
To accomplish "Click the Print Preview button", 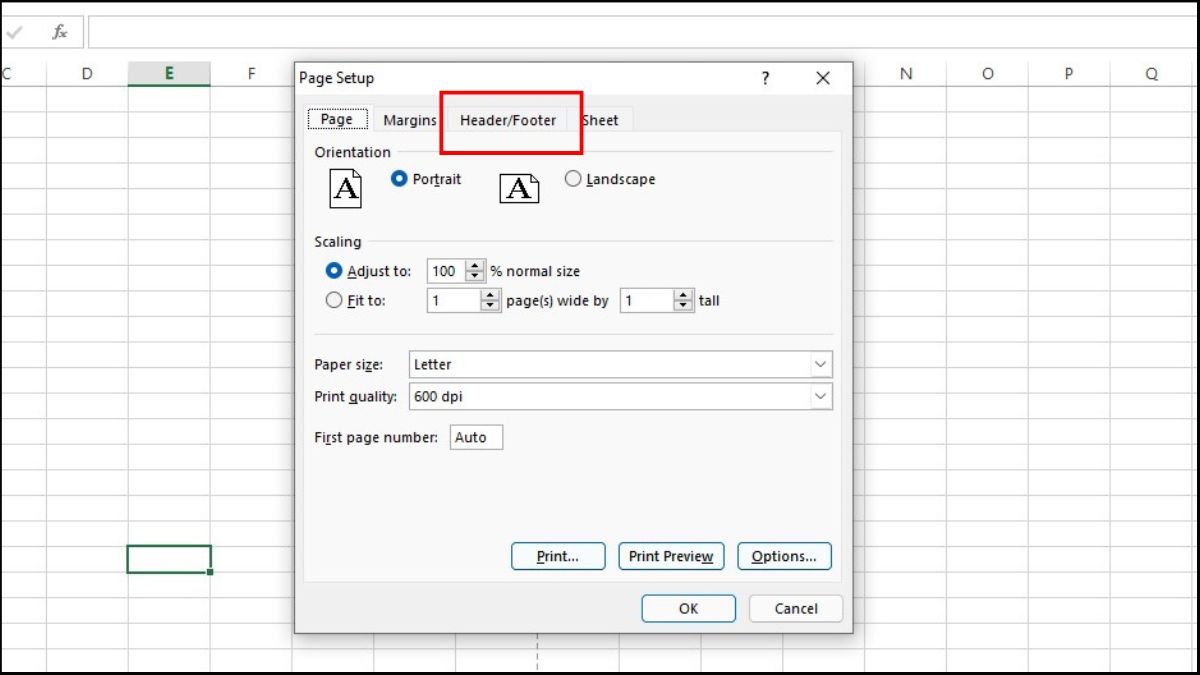I will click(x=671, y=556).
